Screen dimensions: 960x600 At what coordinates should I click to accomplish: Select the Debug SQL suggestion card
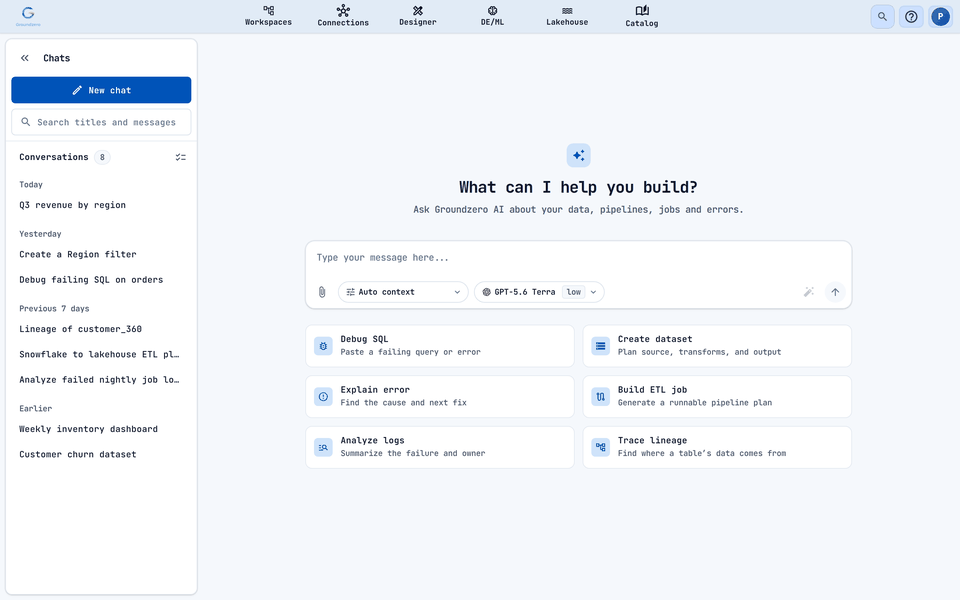[440, 346]
